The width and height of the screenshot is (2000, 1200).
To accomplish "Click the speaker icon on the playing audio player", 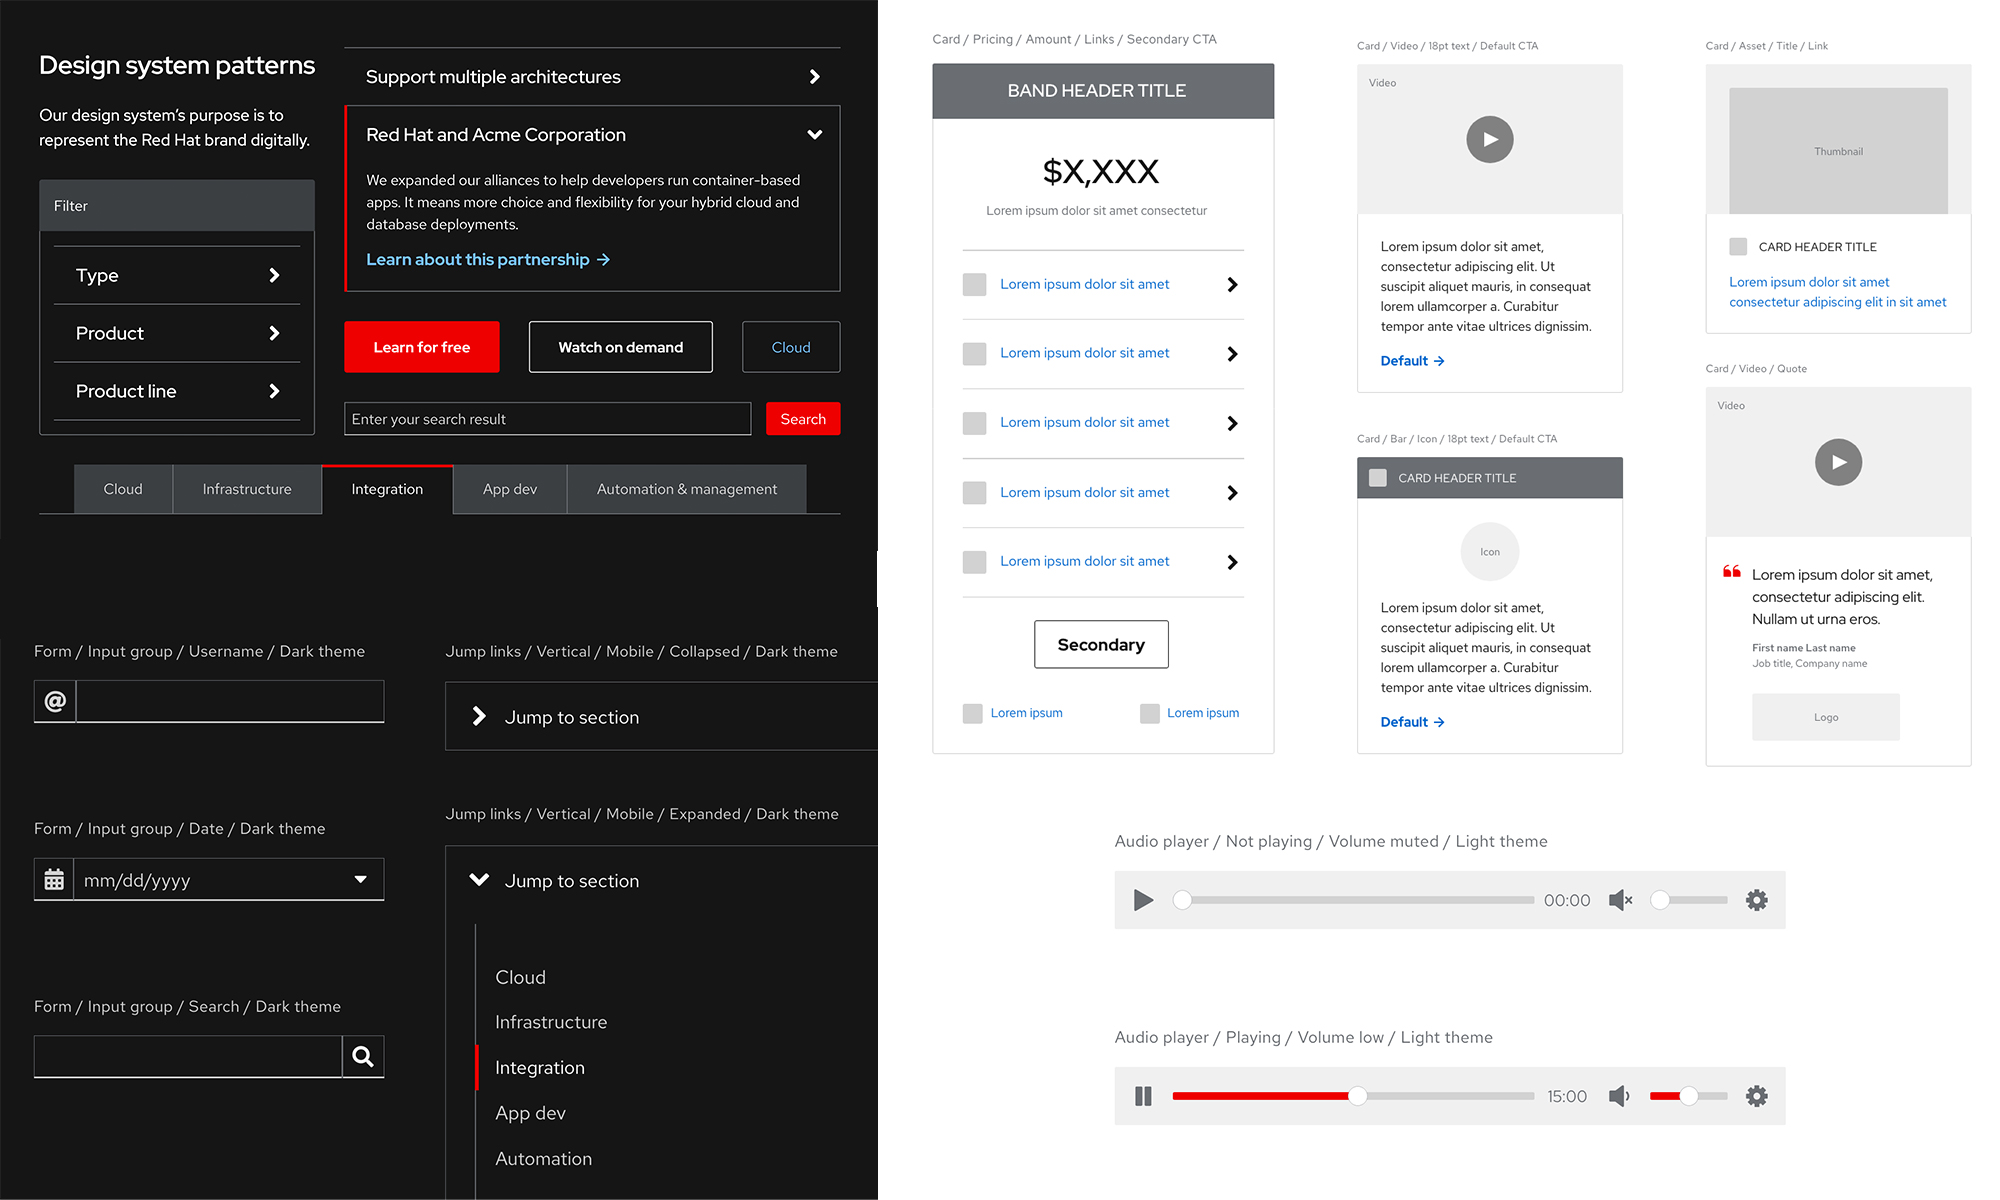I will point(1619,1096).
